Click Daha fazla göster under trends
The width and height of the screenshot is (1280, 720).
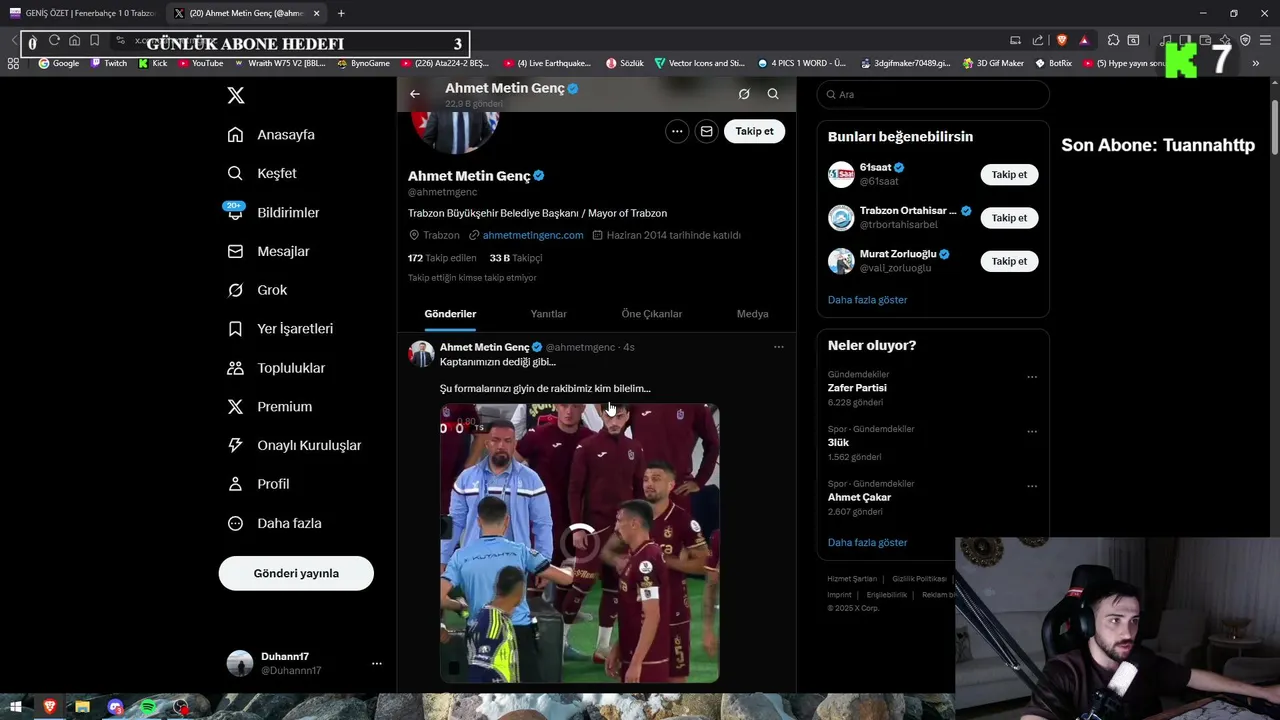867,542
